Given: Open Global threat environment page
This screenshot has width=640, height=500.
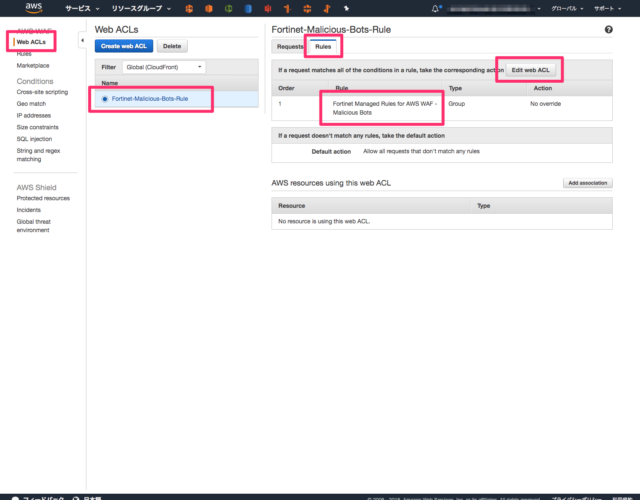Looking at the screenshot, I should pyautogui.click(x=33, y=226).
